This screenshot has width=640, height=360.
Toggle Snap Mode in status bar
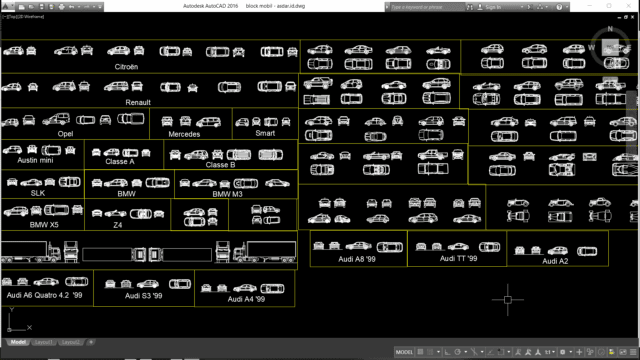(x=429, y=352)
